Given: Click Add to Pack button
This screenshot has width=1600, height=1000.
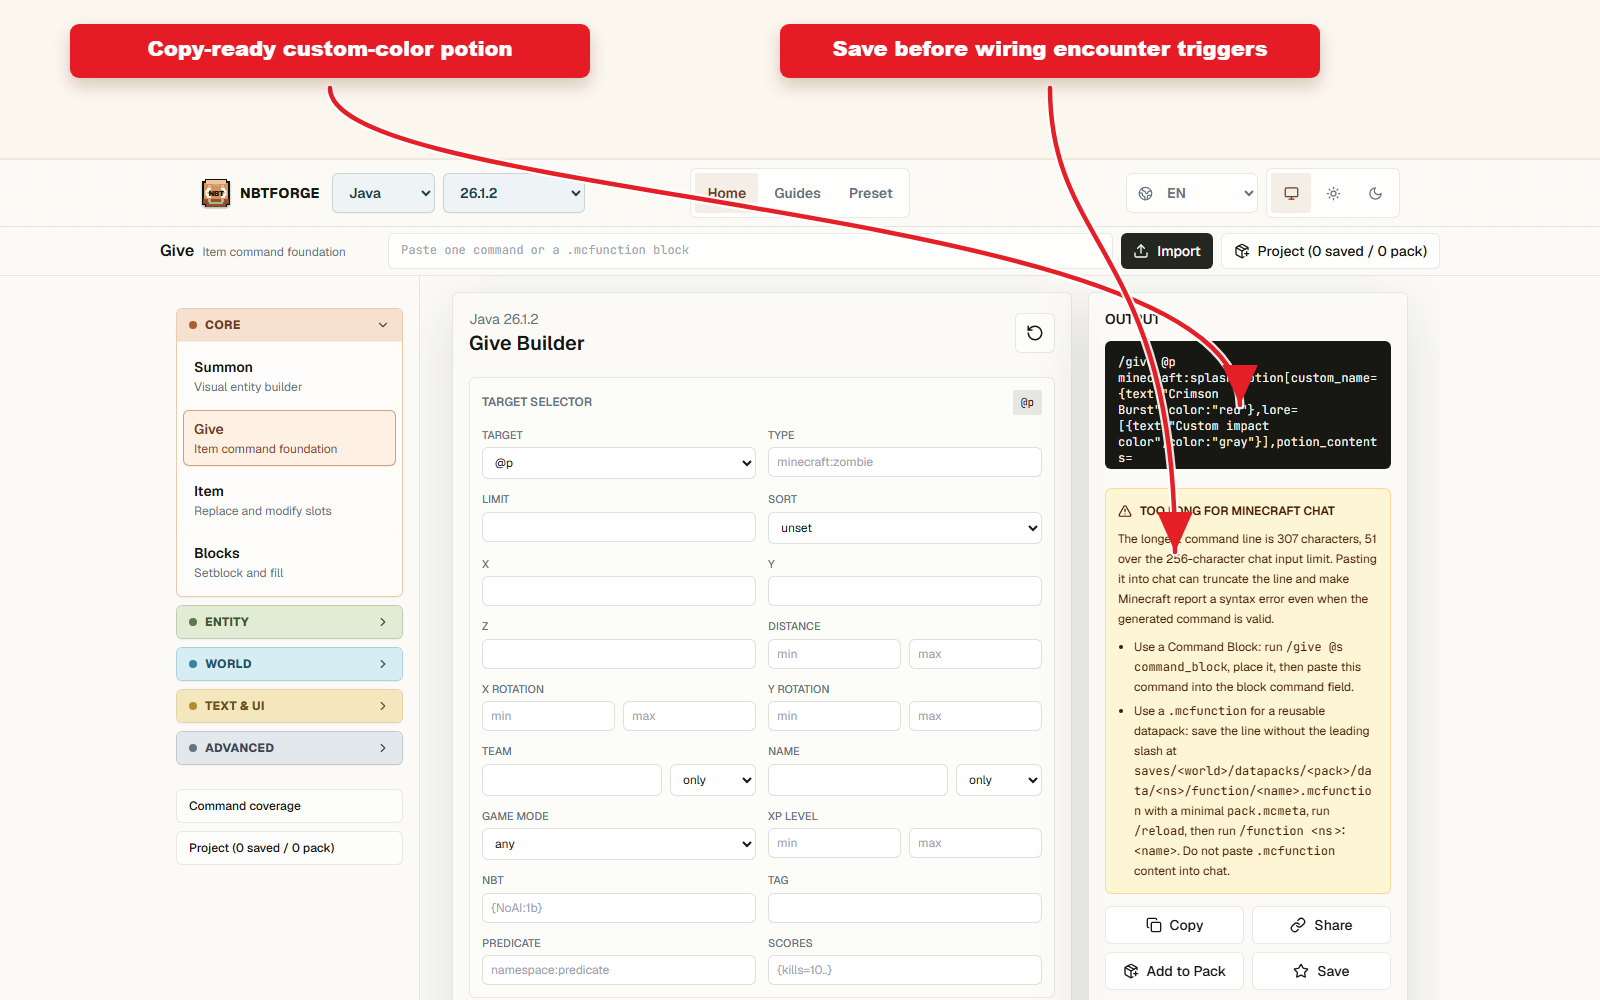Looking at the screenshot, I should point(1174,971).
